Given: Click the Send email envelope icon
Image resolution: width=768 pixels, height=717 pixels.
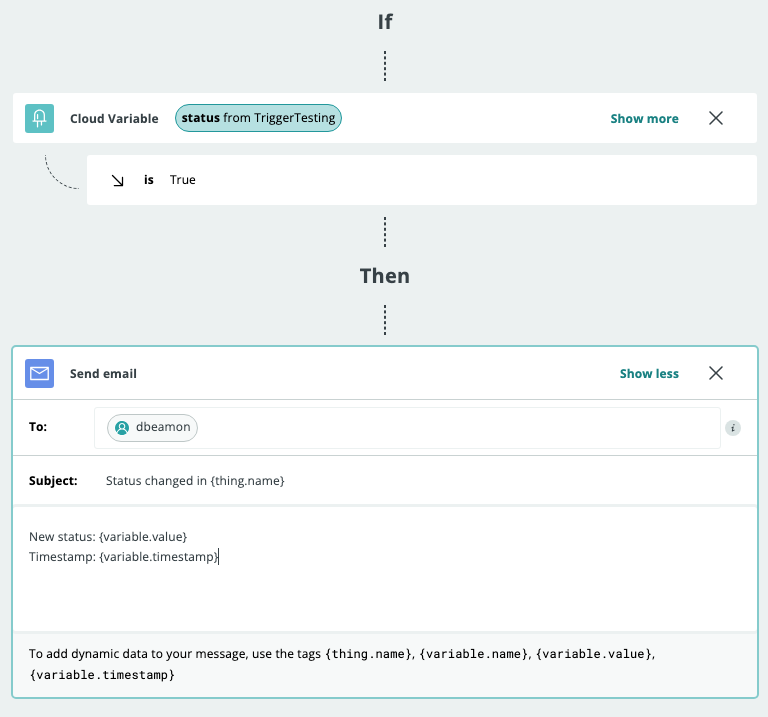Looking at the screenshot, I should pyautogui.click(x=39, y=374).
